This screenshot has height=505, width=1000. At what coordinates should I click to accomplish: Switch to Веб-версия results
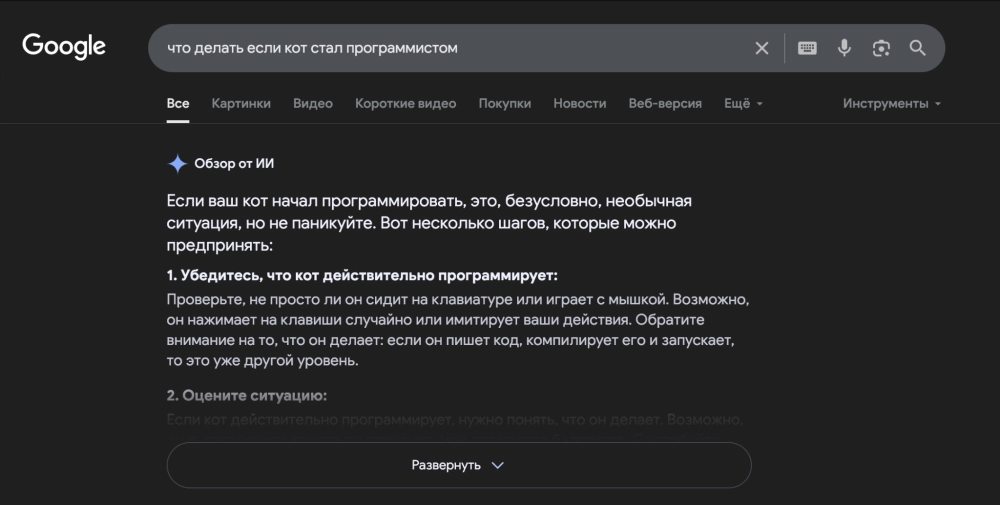(665, 103)
